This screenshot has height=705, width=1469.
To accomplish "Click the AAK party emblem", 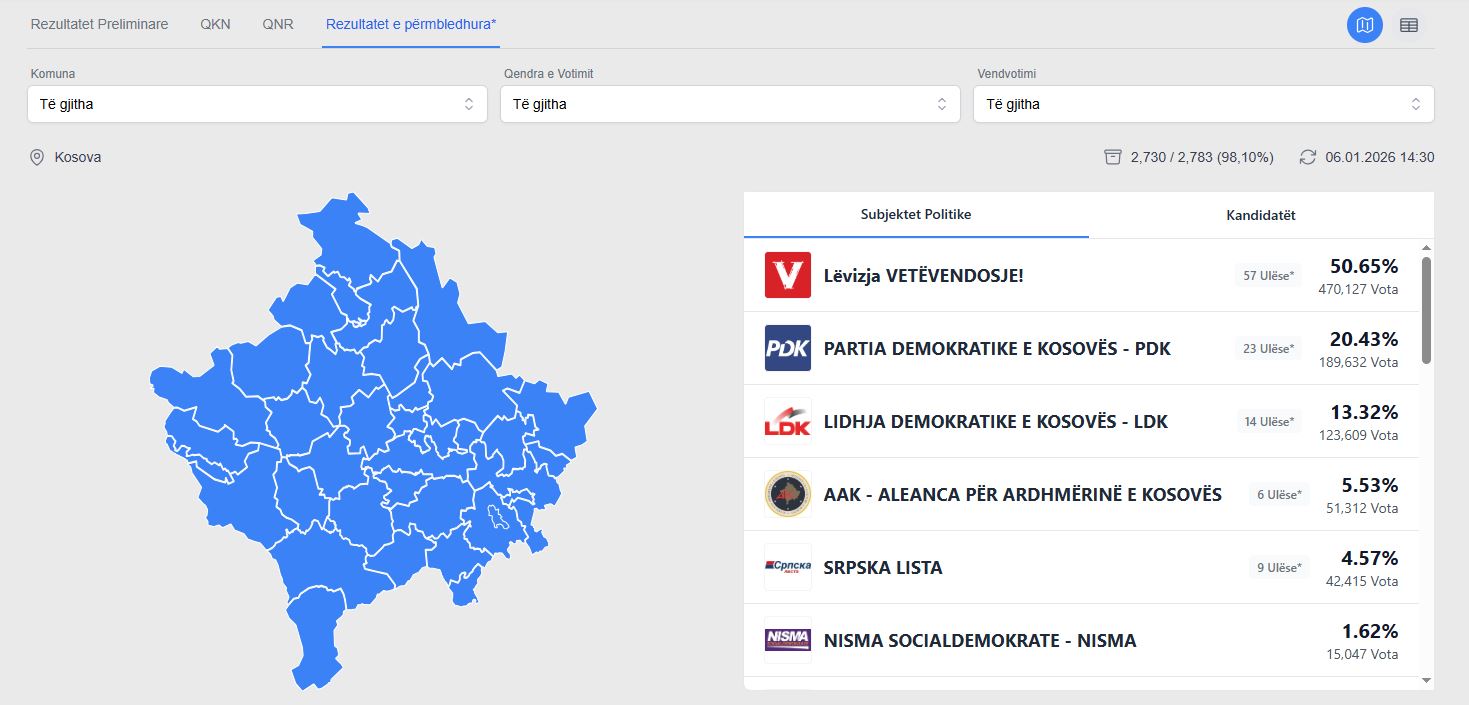I will click(788, 494).
